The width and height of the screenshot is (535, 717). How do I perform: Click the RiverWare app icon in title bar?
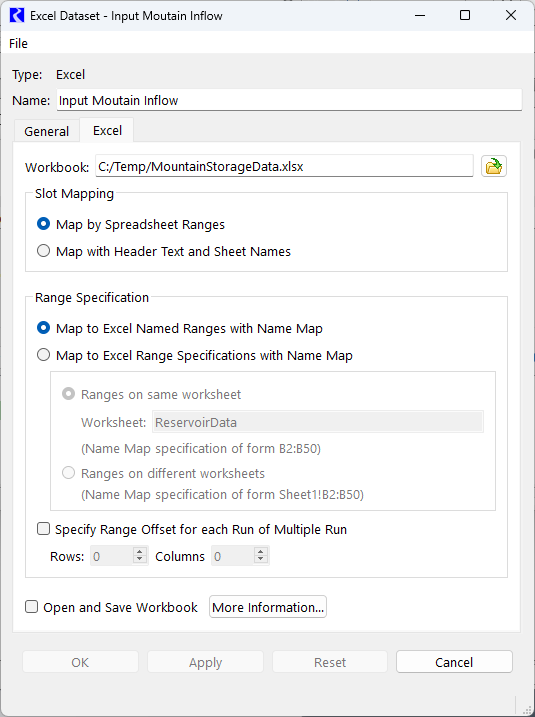(x=16, y=16)
